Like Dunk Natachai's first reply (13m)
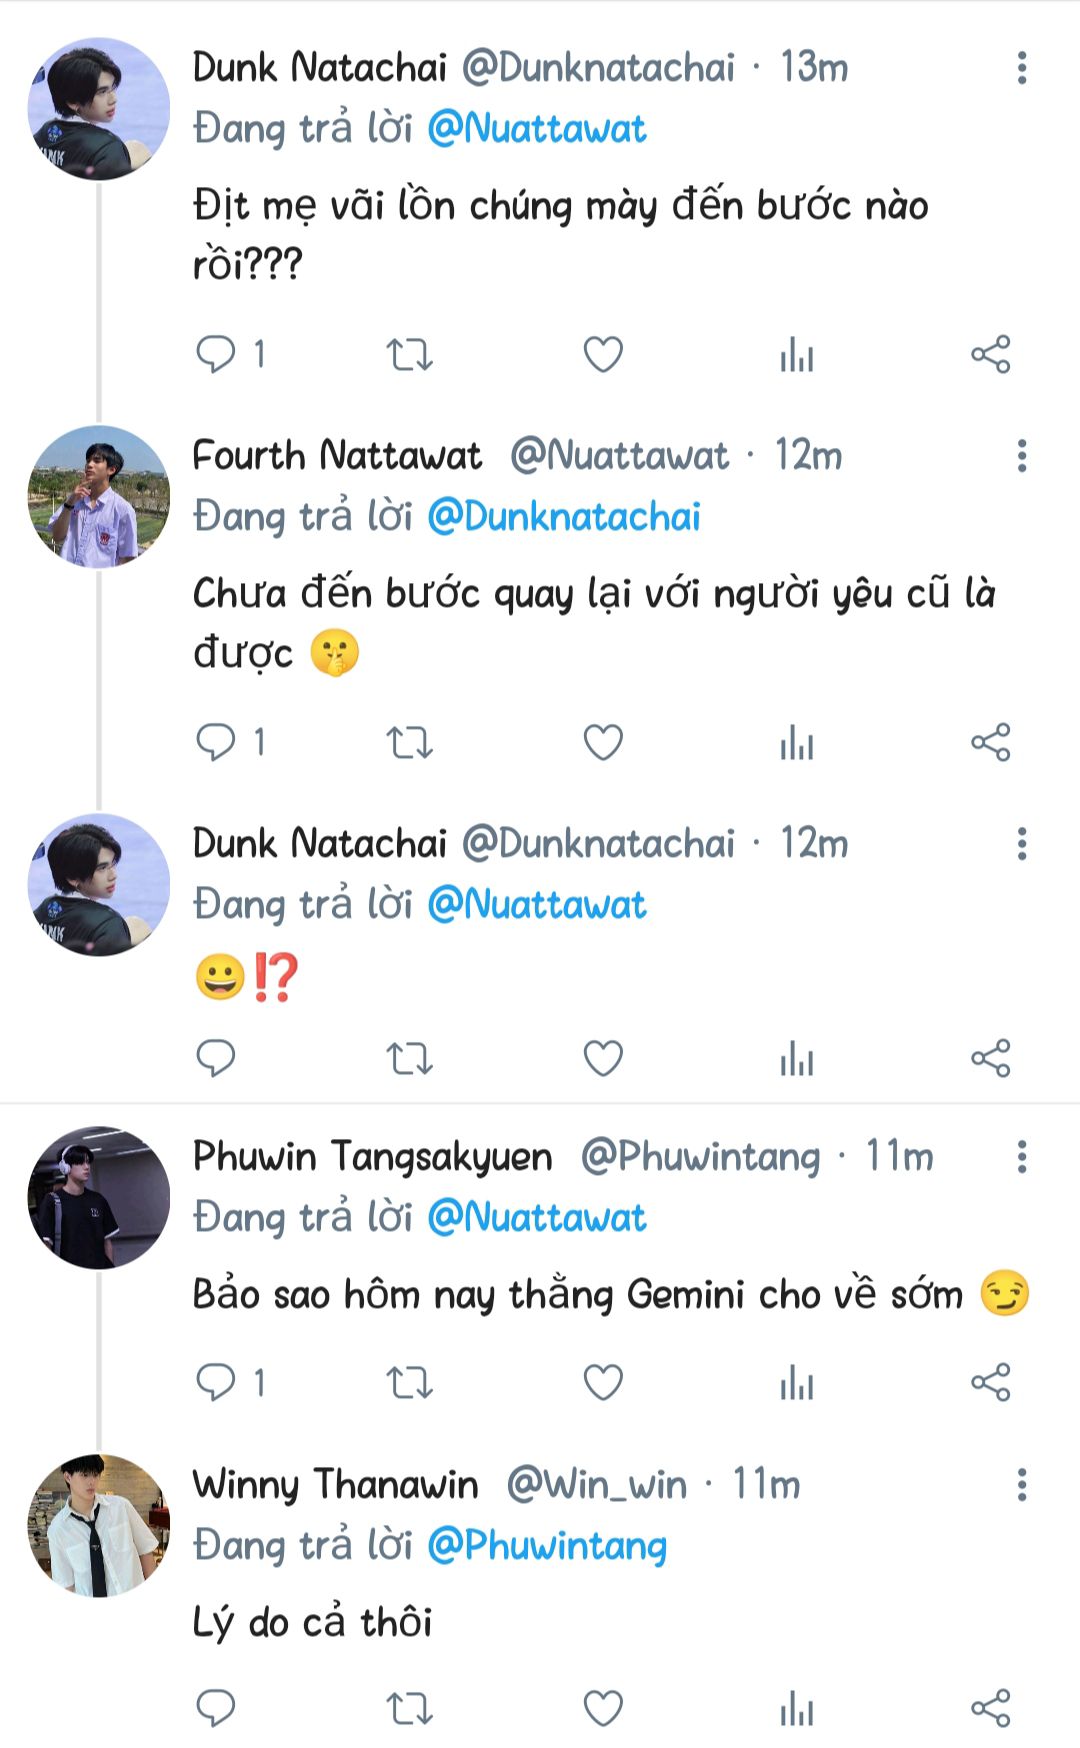The height and width of the screenshot is (1748, 1080). coord(603,355)
